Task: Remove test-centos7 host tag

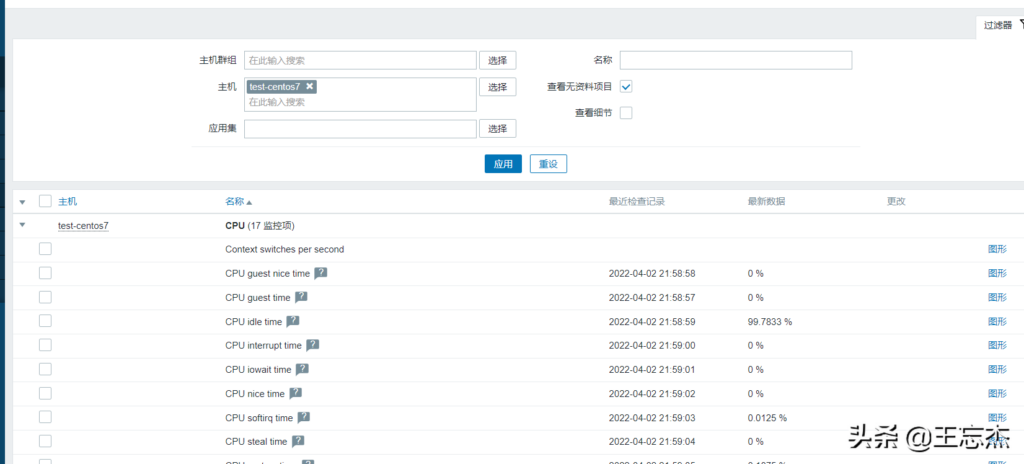Action: point(310,87)
